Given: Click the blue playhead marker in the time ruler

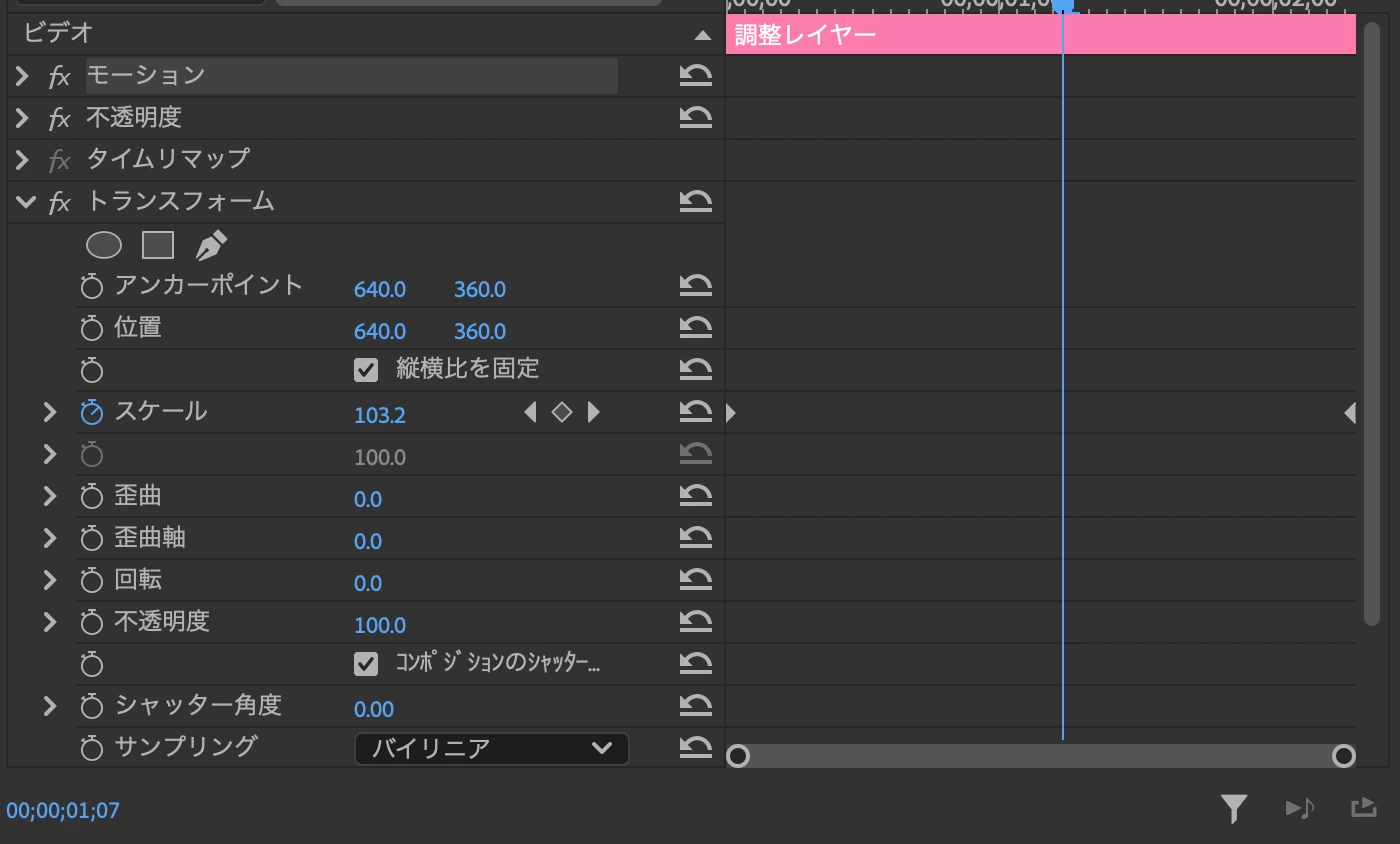Looking at the screenshot, I should click(x=1062, y=5).
